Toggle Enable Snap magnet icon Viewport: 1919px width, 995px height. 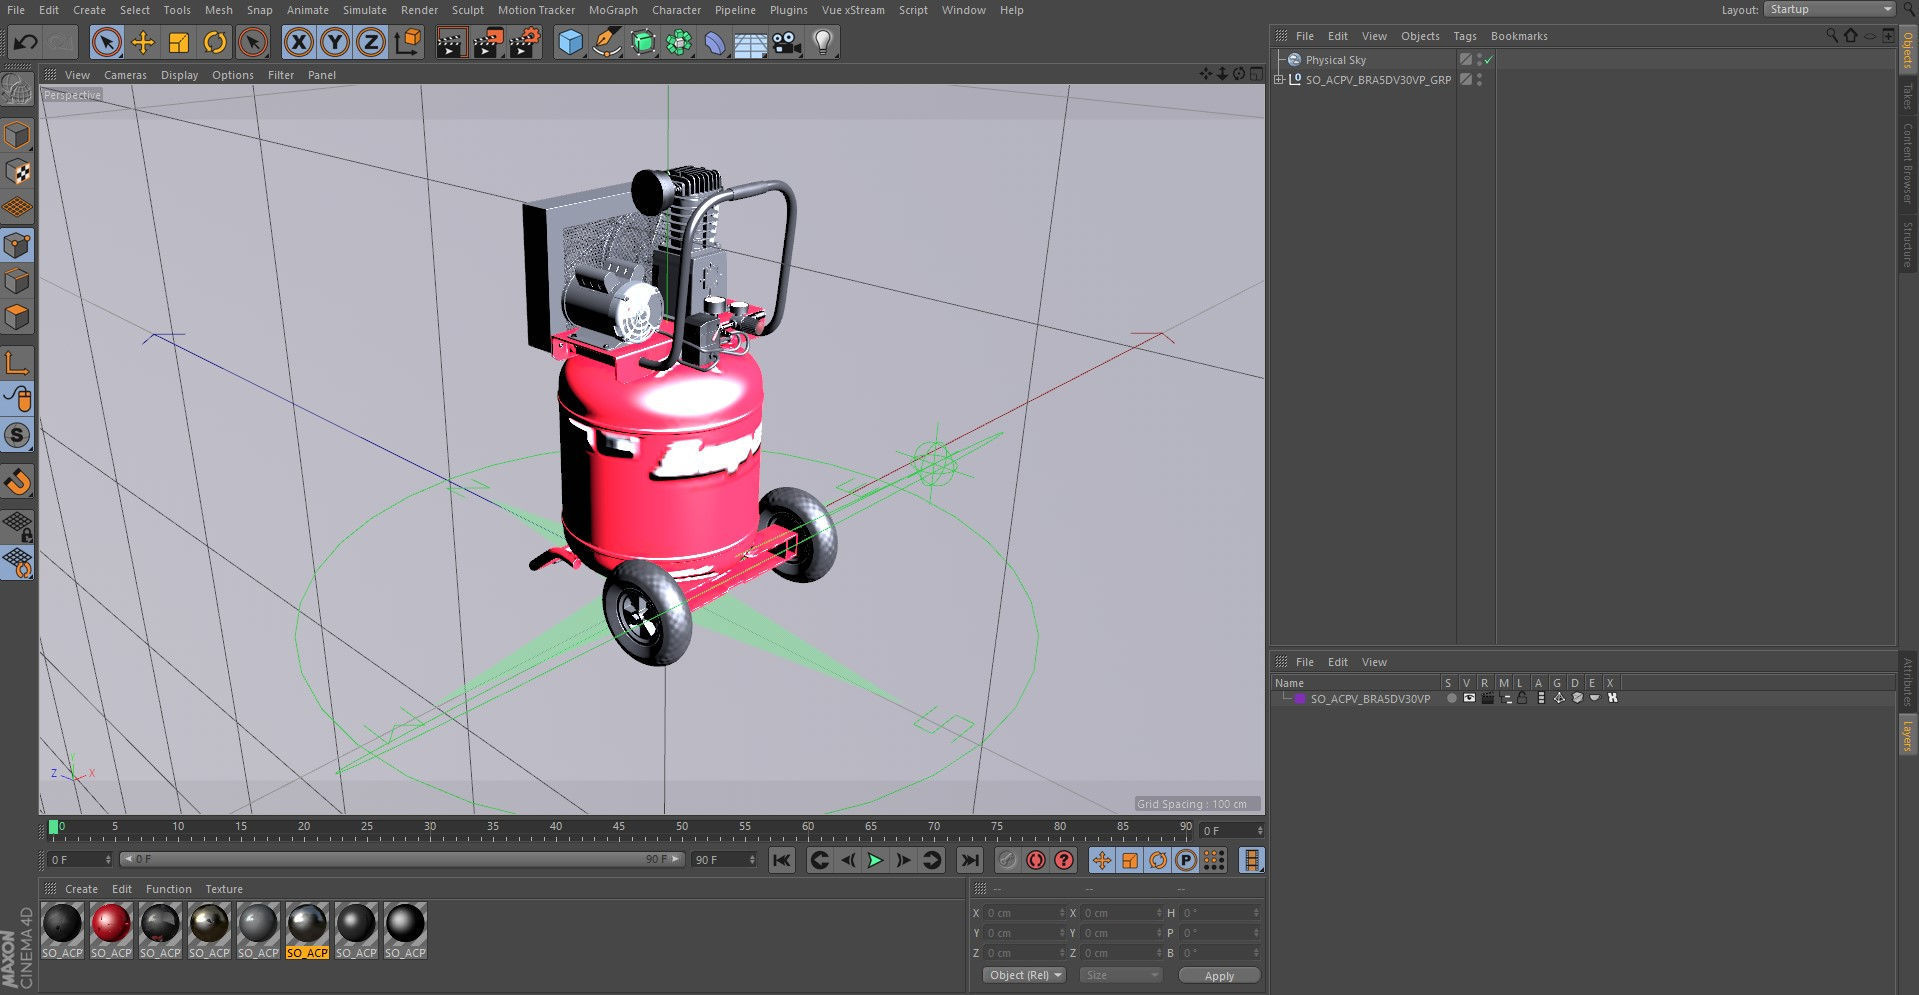[17, 482]
